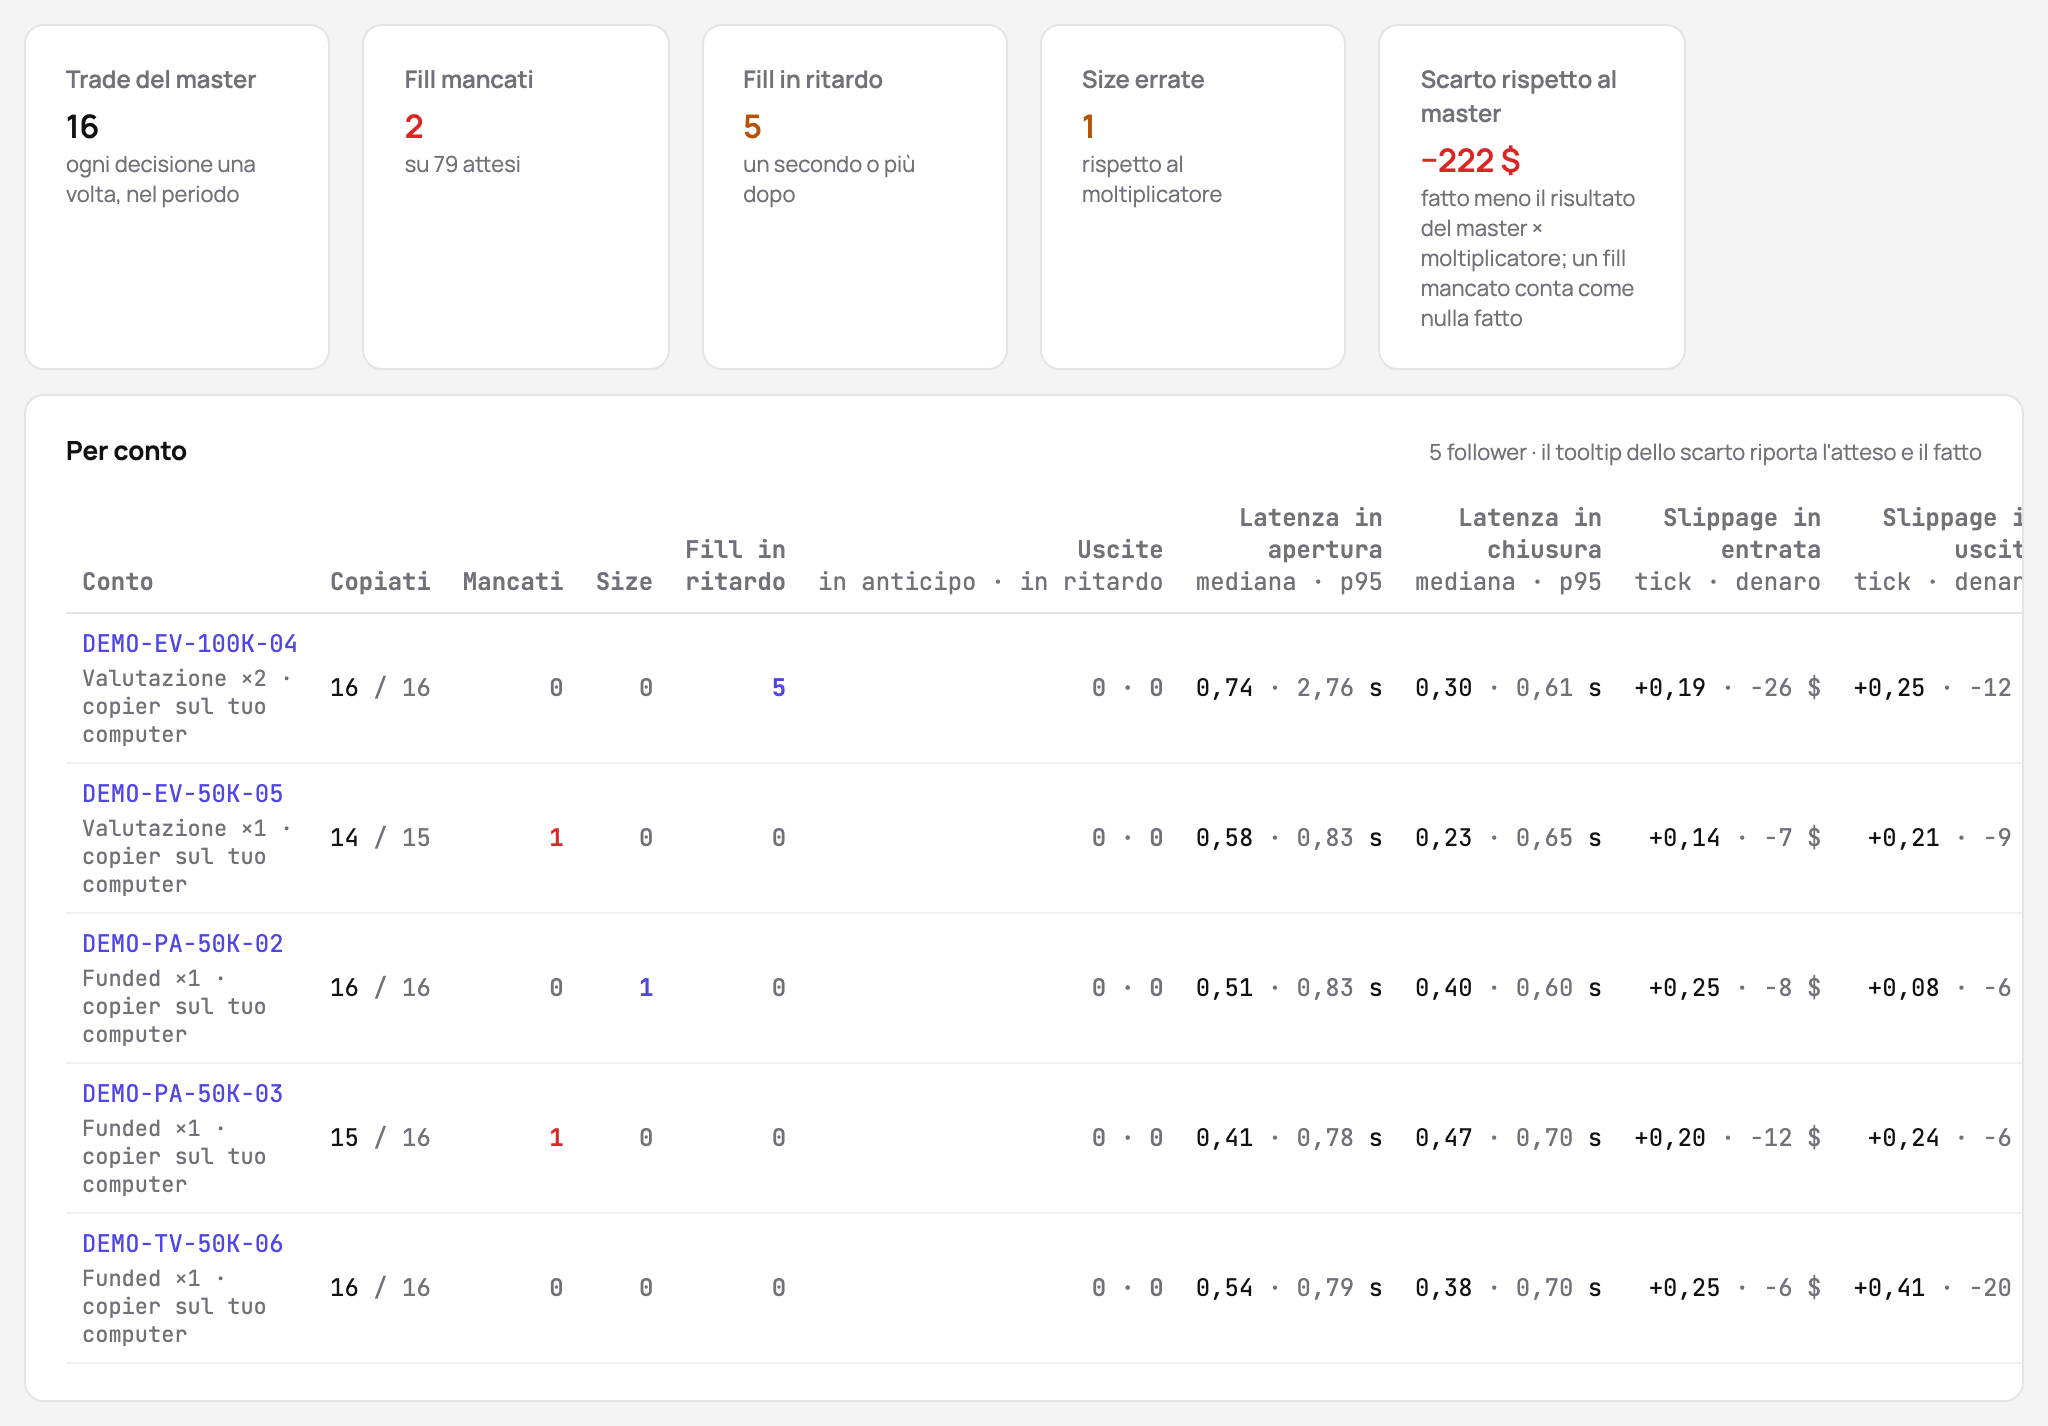This screenshot has height=1426, width=2048.
Task: Open the DEMO-EV-50K-05 account link
Action: (x=183, y=794)
